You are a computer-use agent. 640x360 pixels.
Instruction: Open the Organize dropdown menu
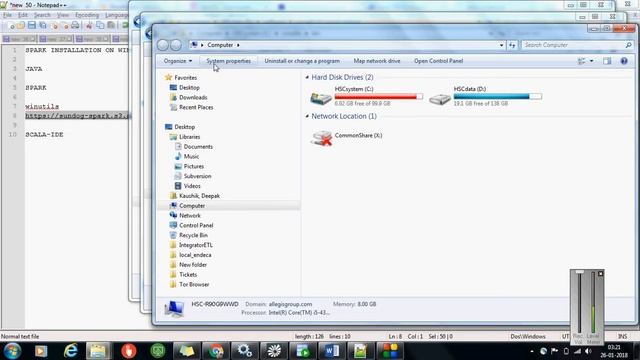178,61
